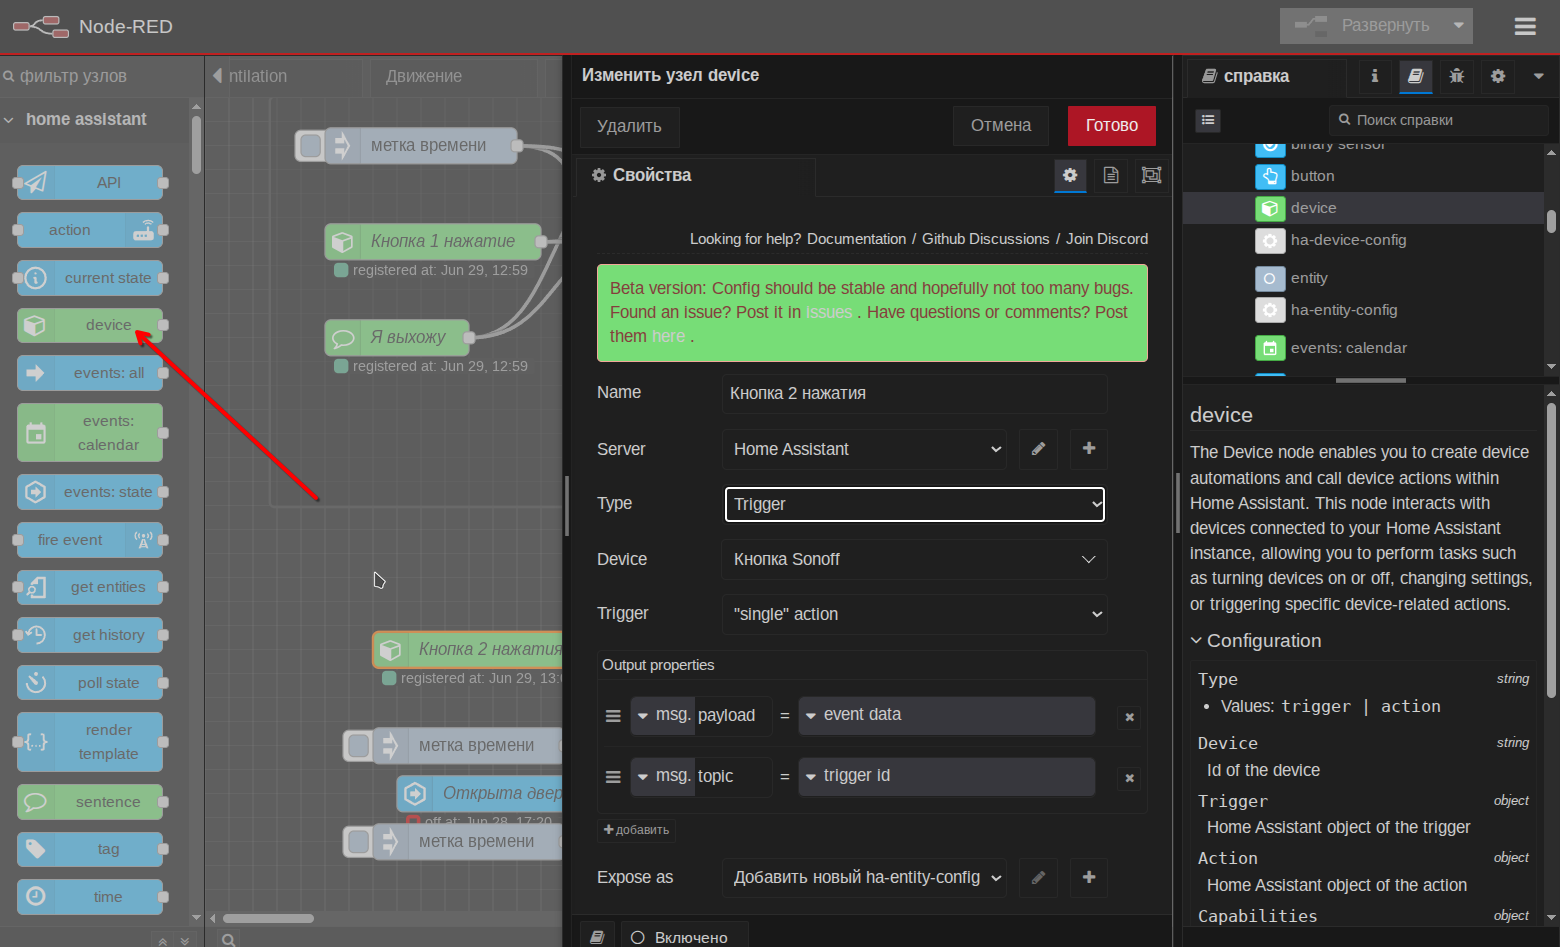This screenshot has height=947, width=1560.
Task: Toggle the Включено enabled button
Action: 684,937
